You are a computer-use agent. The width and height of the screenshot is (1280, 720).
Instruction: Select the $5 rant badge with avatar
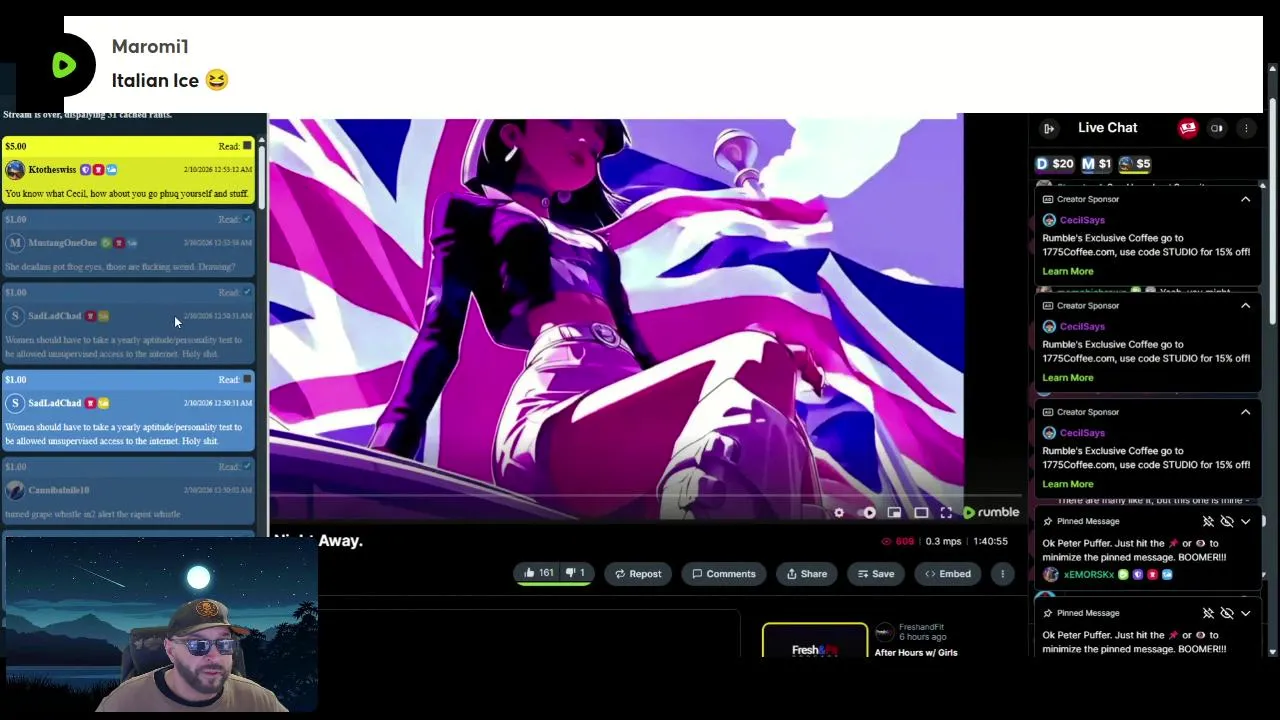(x=1135, y=164)
